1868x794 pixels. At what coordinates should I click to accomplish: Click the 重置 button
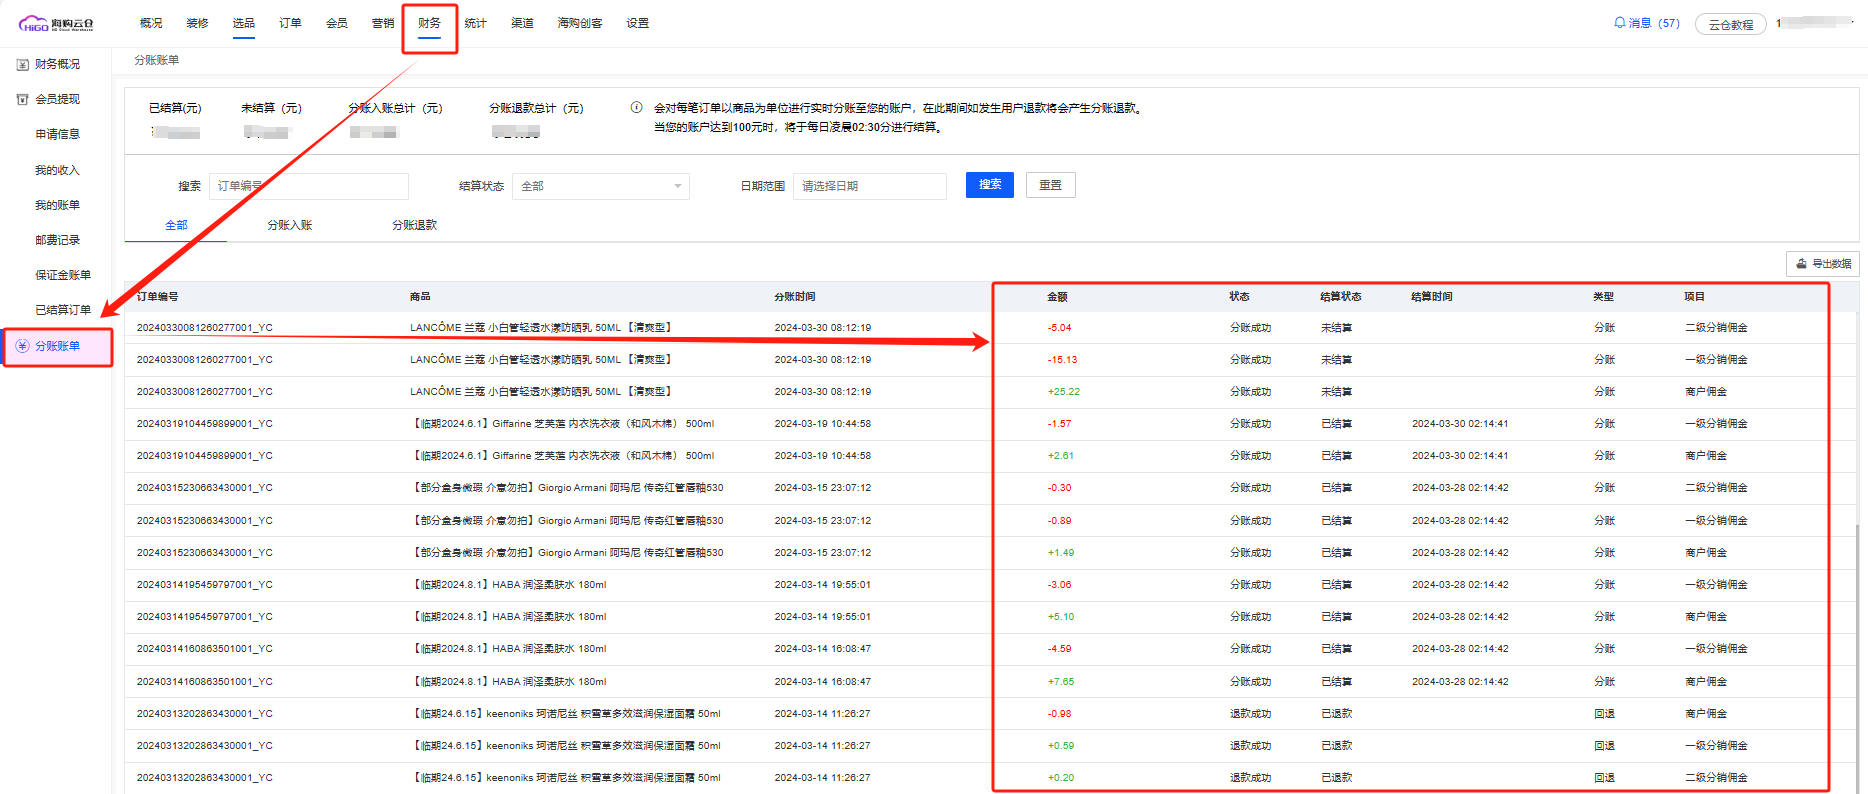click(1050, 185)
